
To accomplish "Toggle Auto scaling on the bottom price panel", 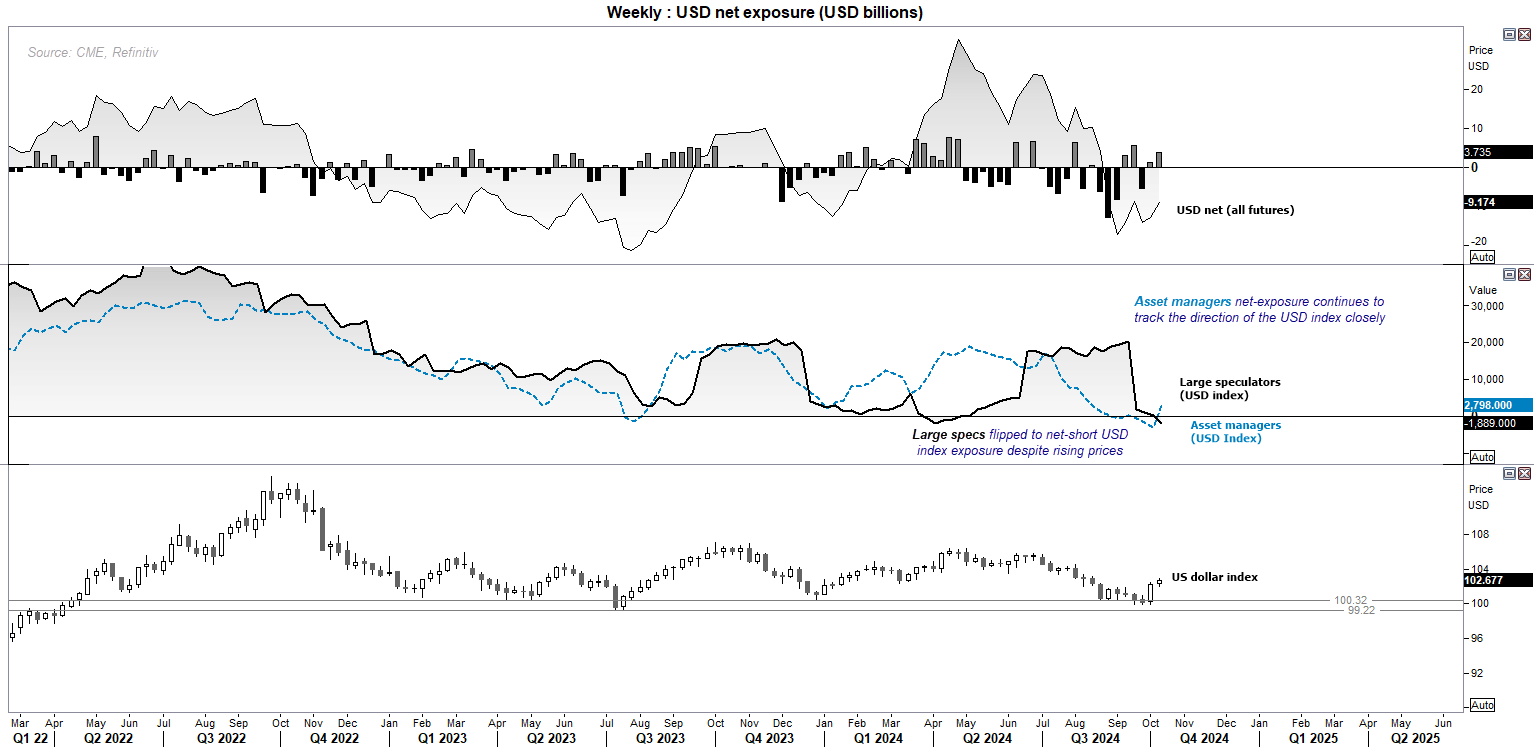I will [x=1482, y=706].
